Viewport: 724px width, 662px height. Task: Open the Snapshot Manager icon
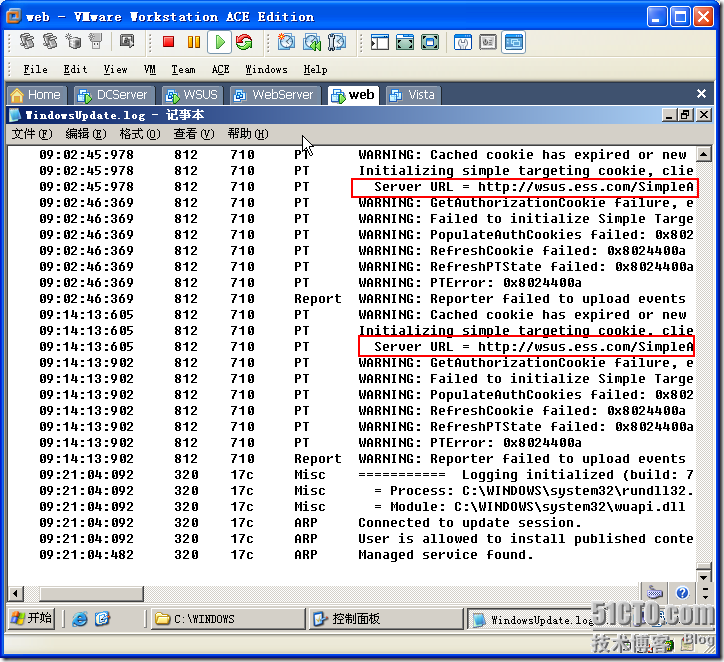(337, 42)
